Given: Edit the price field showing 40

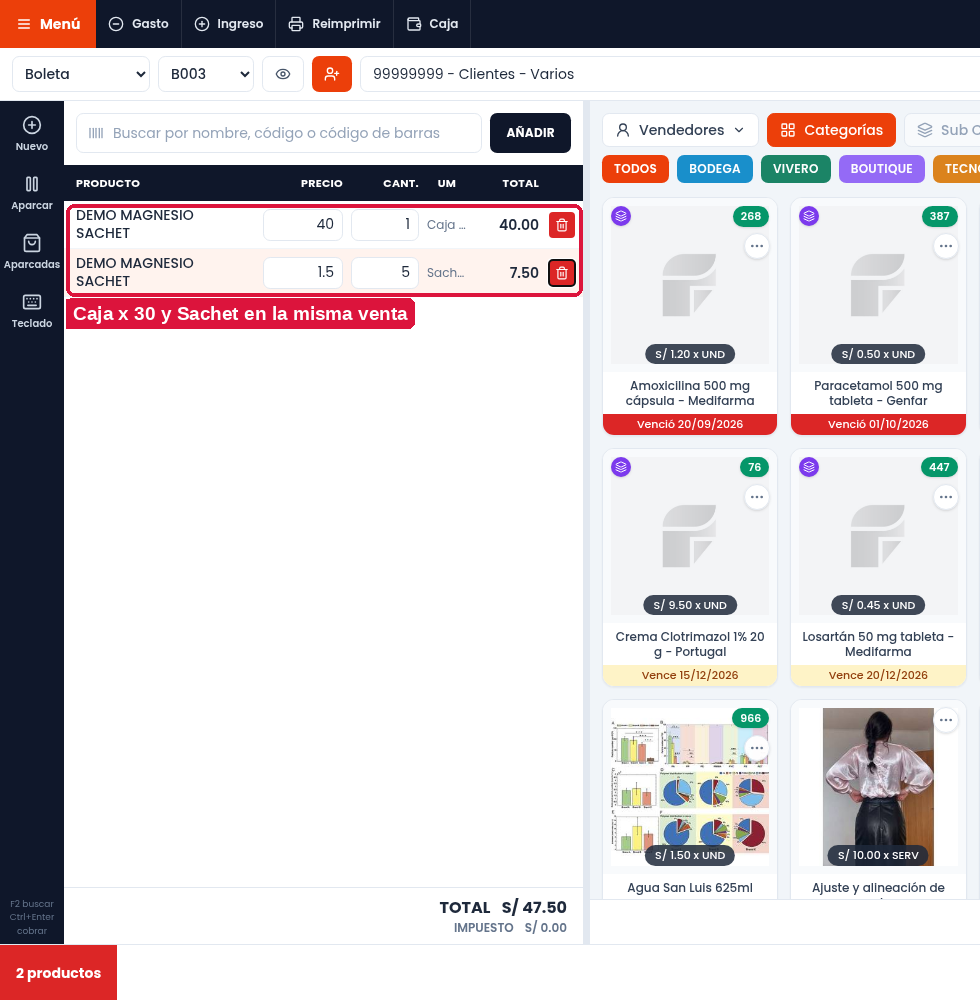Looking at the screenshot, I should pos(303,224).
